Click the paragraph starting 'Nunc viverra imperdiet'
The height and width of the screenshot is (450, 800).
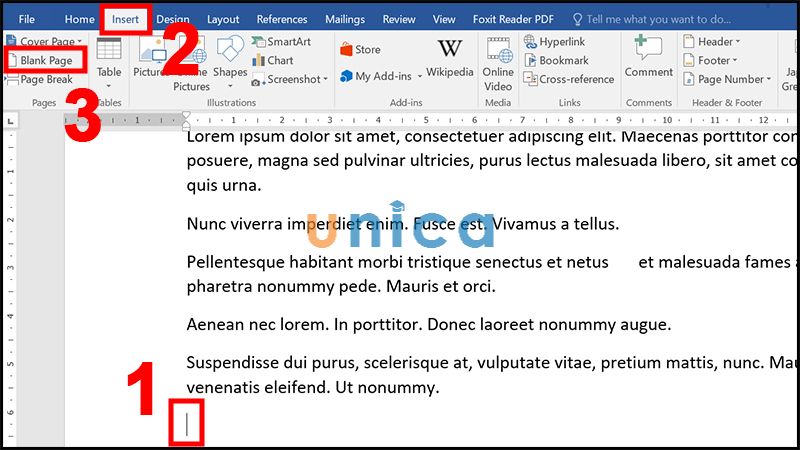pyautogui.click(x=403, y=223)
